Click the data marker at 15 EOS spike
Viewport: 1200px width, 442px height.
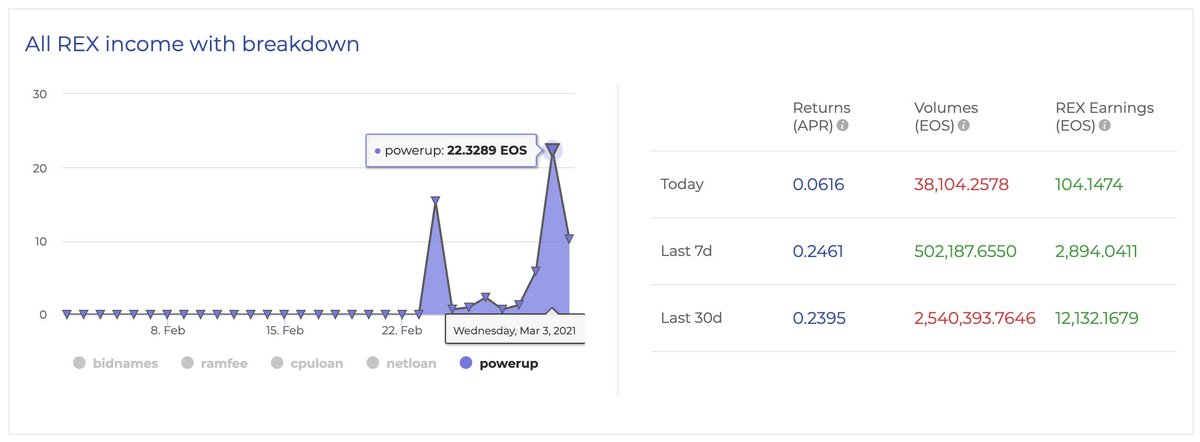(x=435, y=201)
